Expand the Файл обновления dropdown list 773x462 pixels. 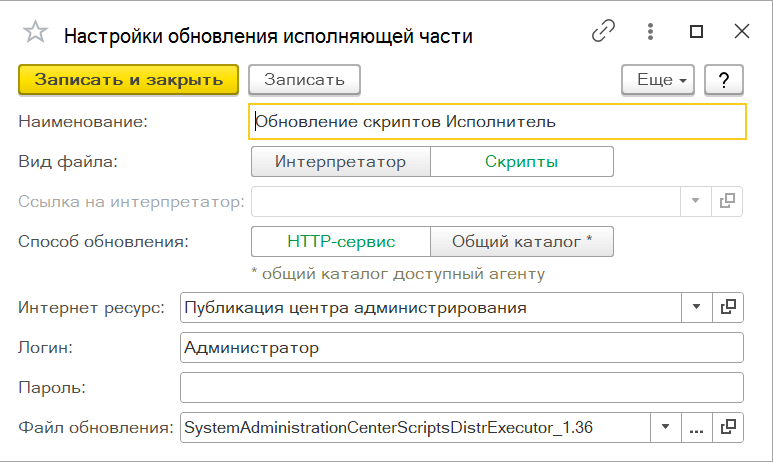[x=664, y=427]
